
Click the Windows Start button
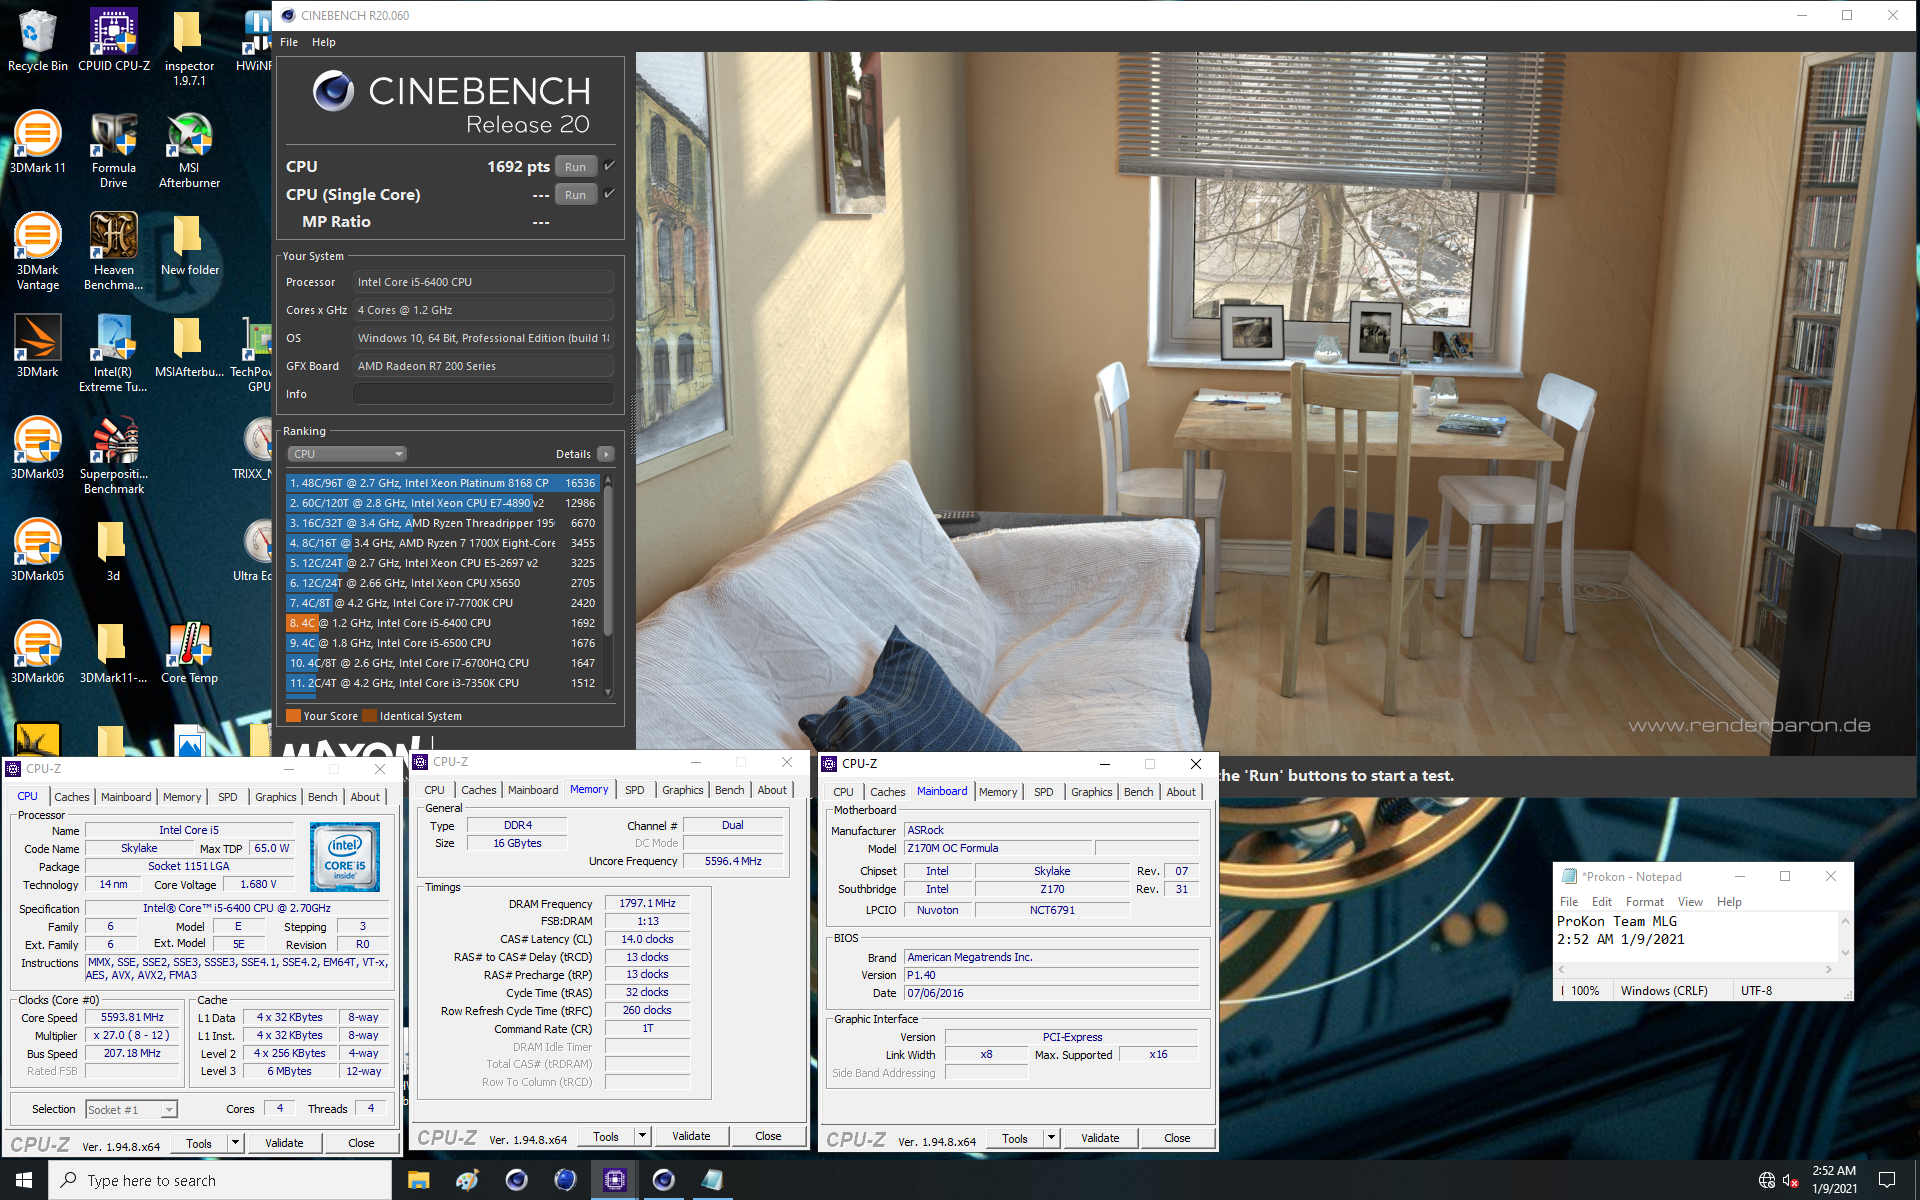point(24,1180)
